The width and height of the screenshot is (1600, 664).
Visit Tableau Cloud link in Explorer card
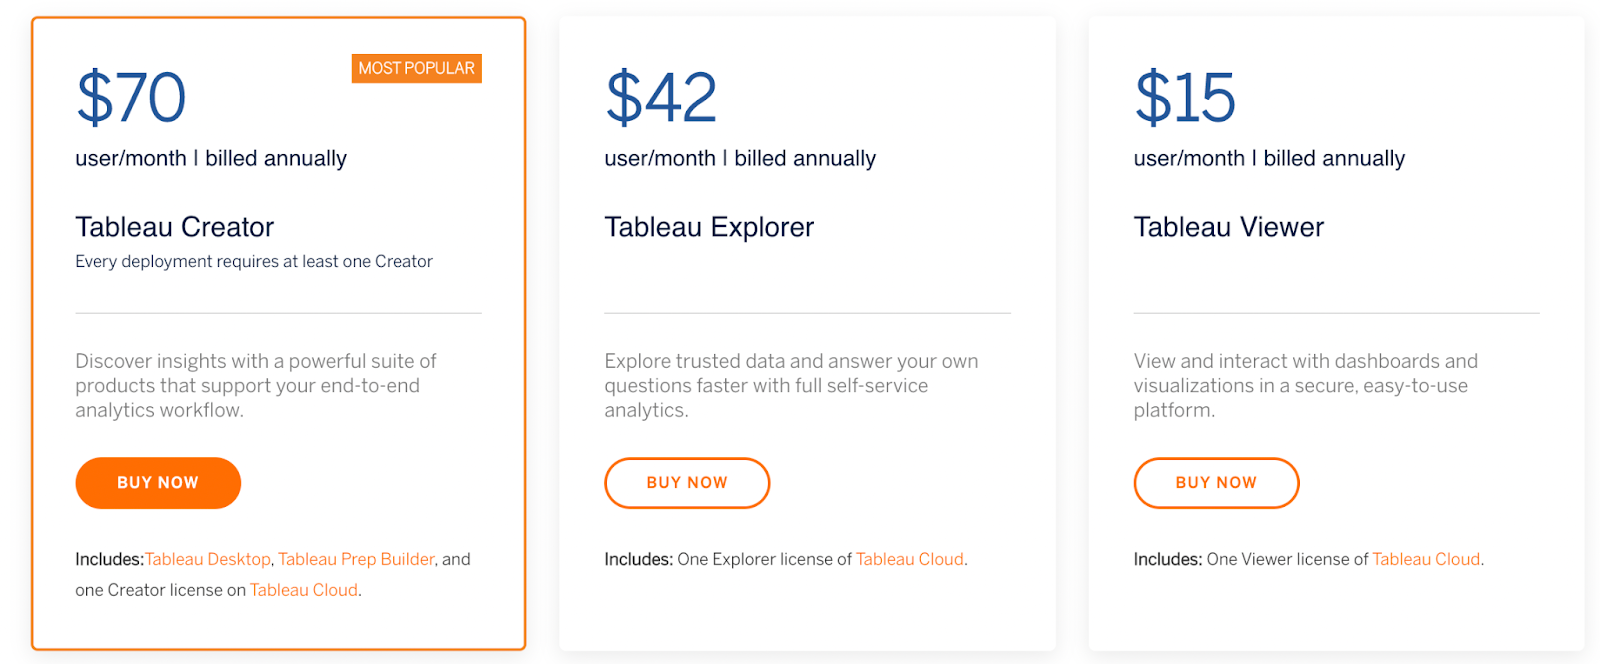point(910,560)
